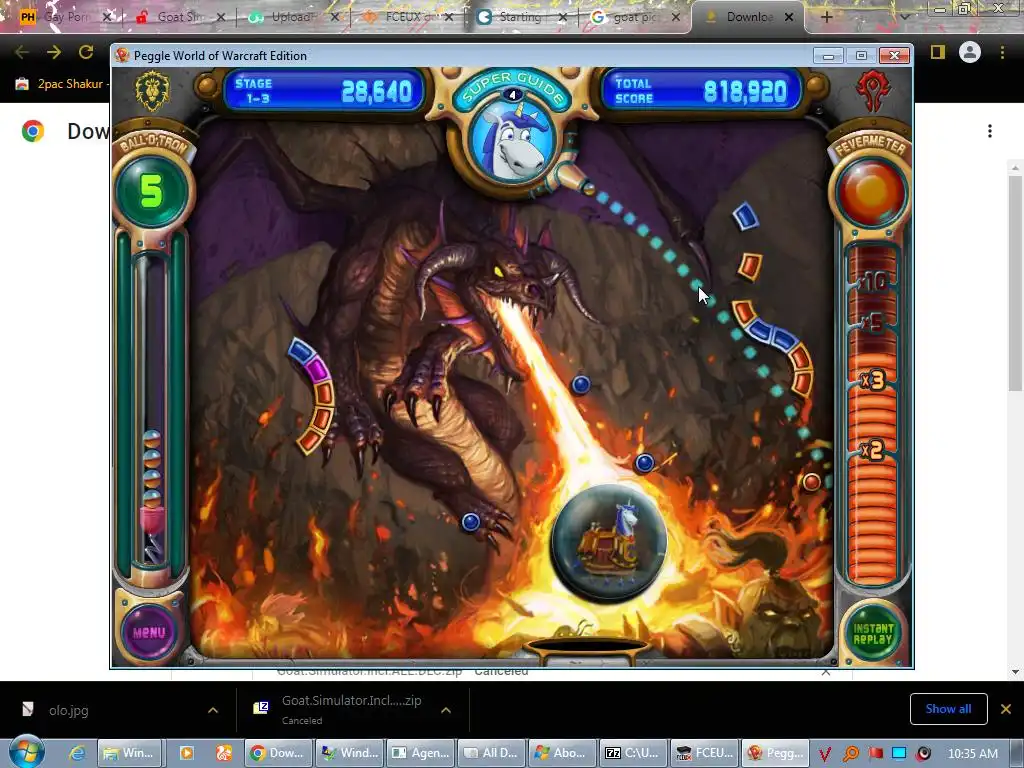The width and height of the screenshot is (1024, 768).
Task: Hit the orange round peg at right edge
Action: coord(812,482)
